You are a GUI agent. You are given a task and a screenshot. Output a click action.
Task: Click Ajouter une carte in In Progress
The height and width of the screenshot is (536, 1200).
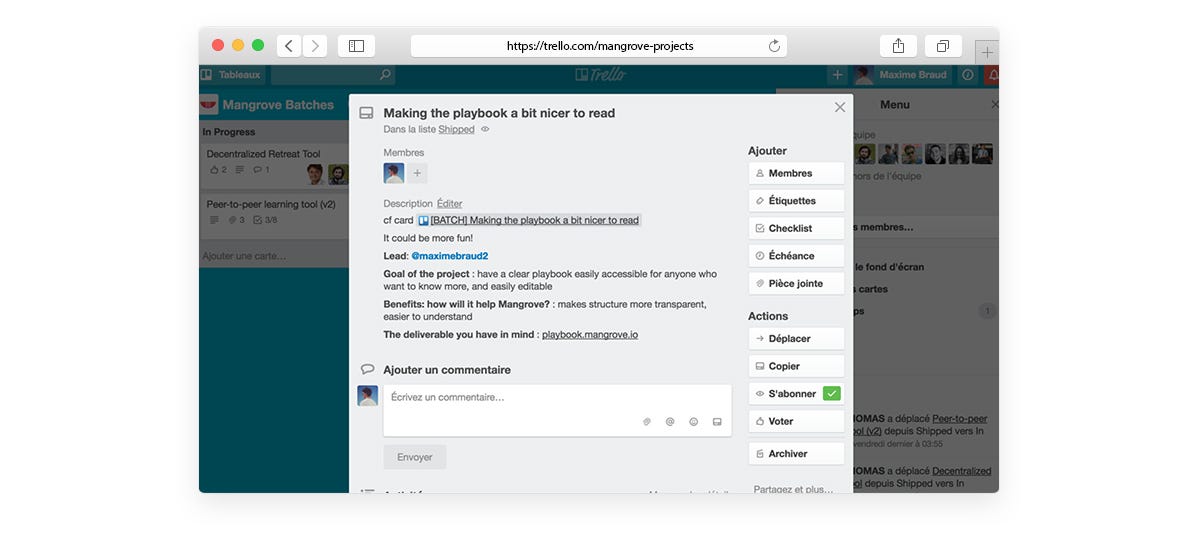[244, 256]
